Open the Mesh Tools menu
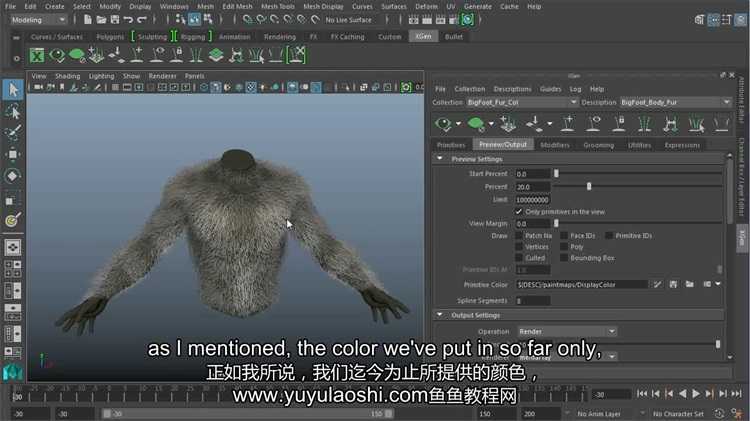Viewport: 750px width, 421px height. (x=278, y=7)
